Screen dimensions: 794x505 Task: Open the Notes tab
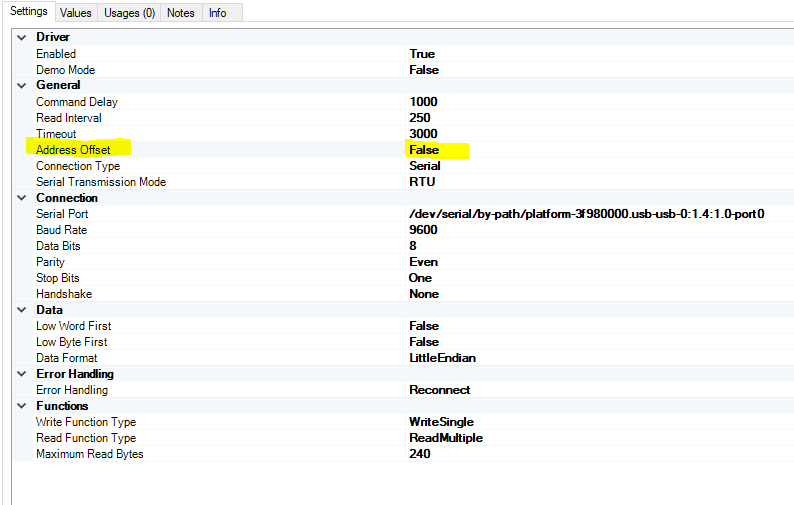coord(181,13)
